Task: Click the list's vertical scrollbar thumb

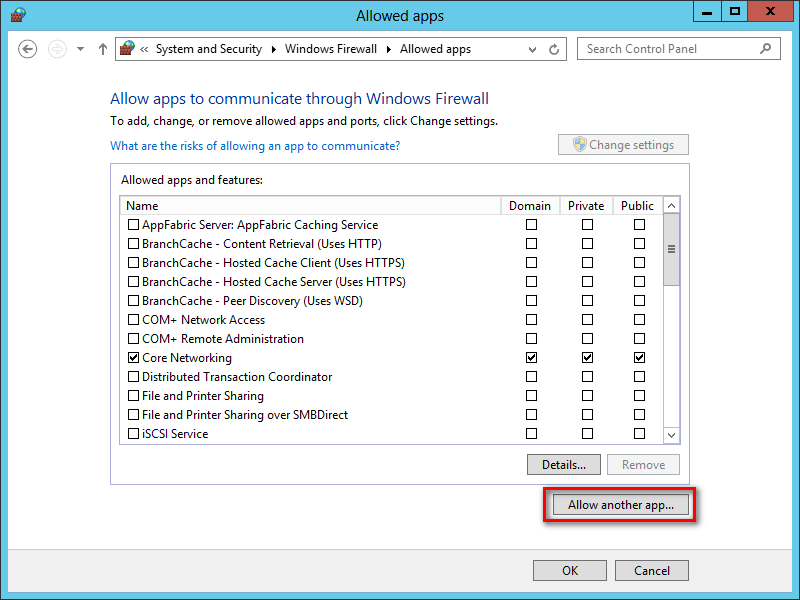Action: (x=671, y=250)
